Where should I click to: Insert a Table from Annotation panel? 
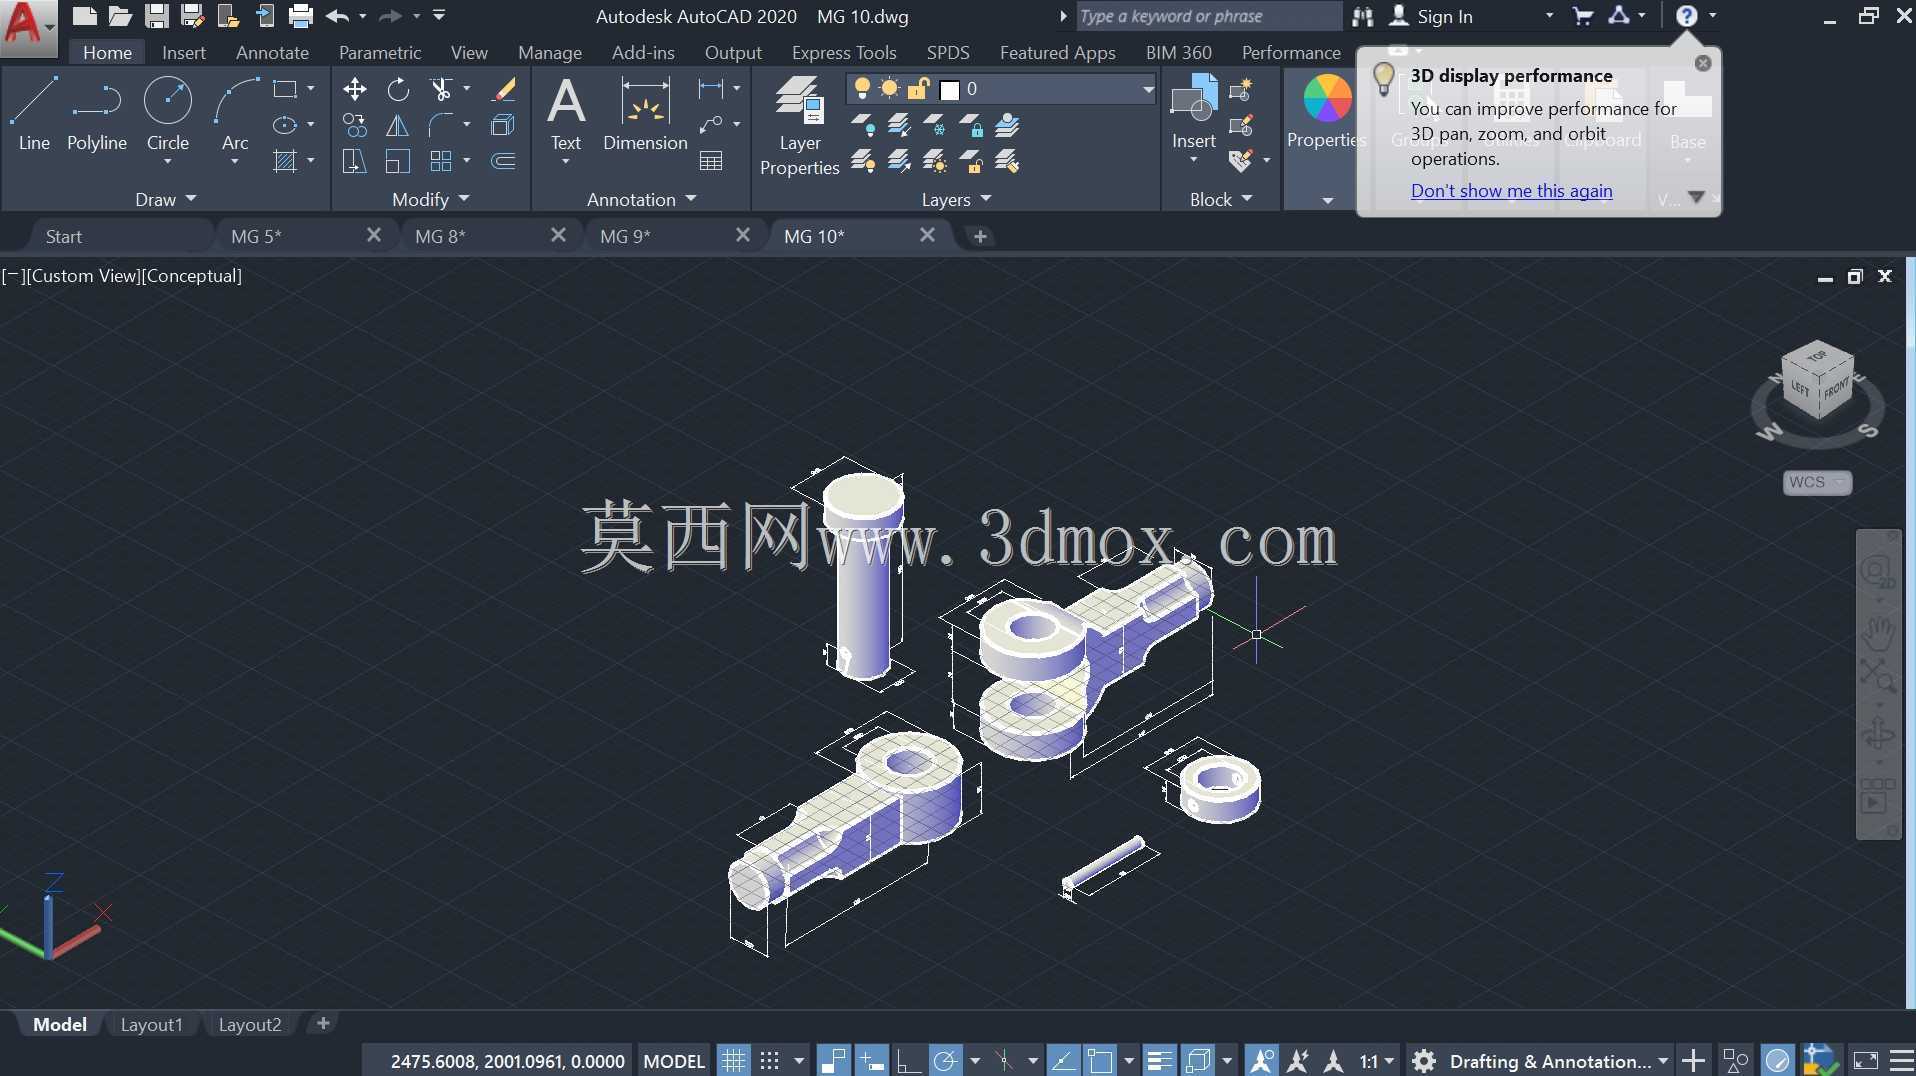[x=711, y=161]
